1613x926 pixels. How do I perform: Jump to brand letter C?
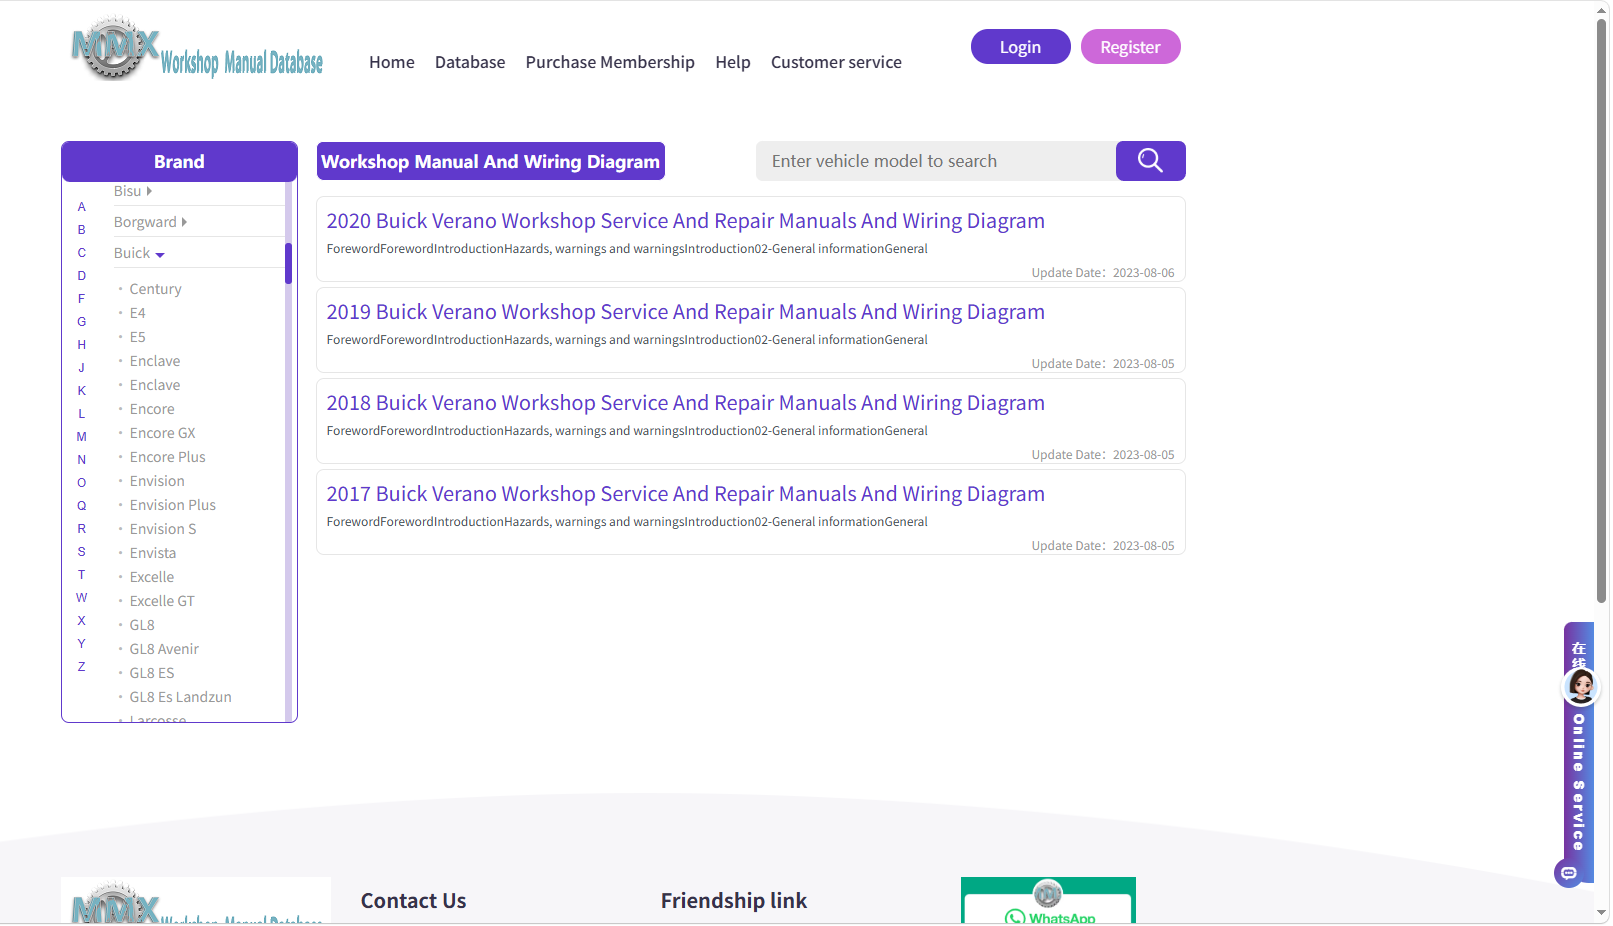pyautogui.click(x=82, y=253)
